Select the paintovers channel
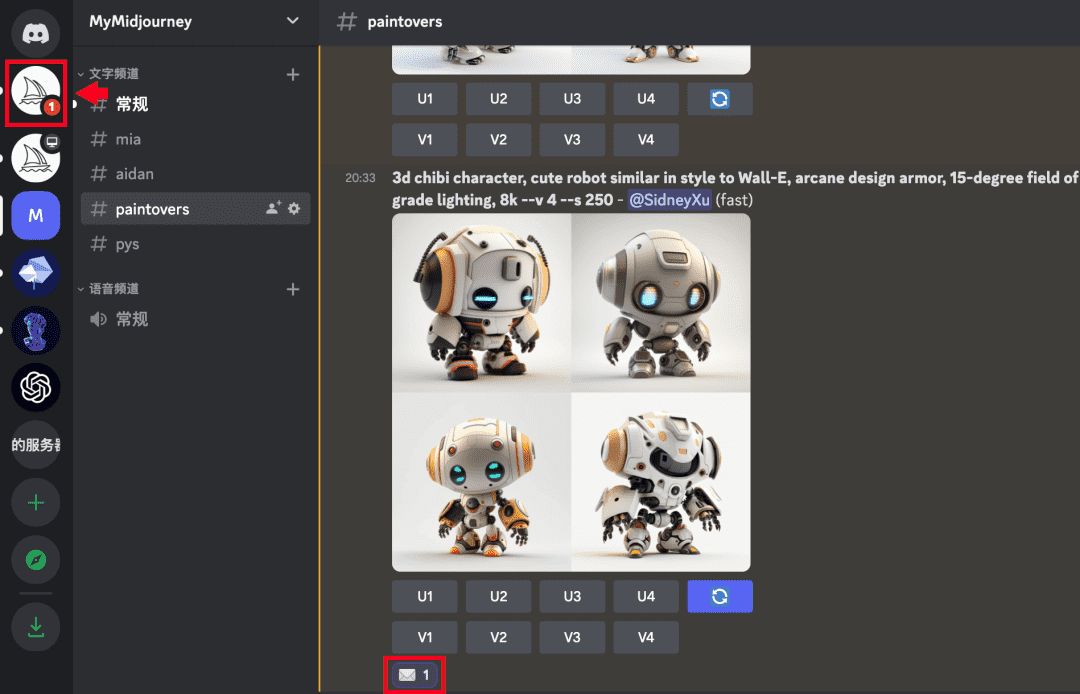 click(x=196, y=209)
